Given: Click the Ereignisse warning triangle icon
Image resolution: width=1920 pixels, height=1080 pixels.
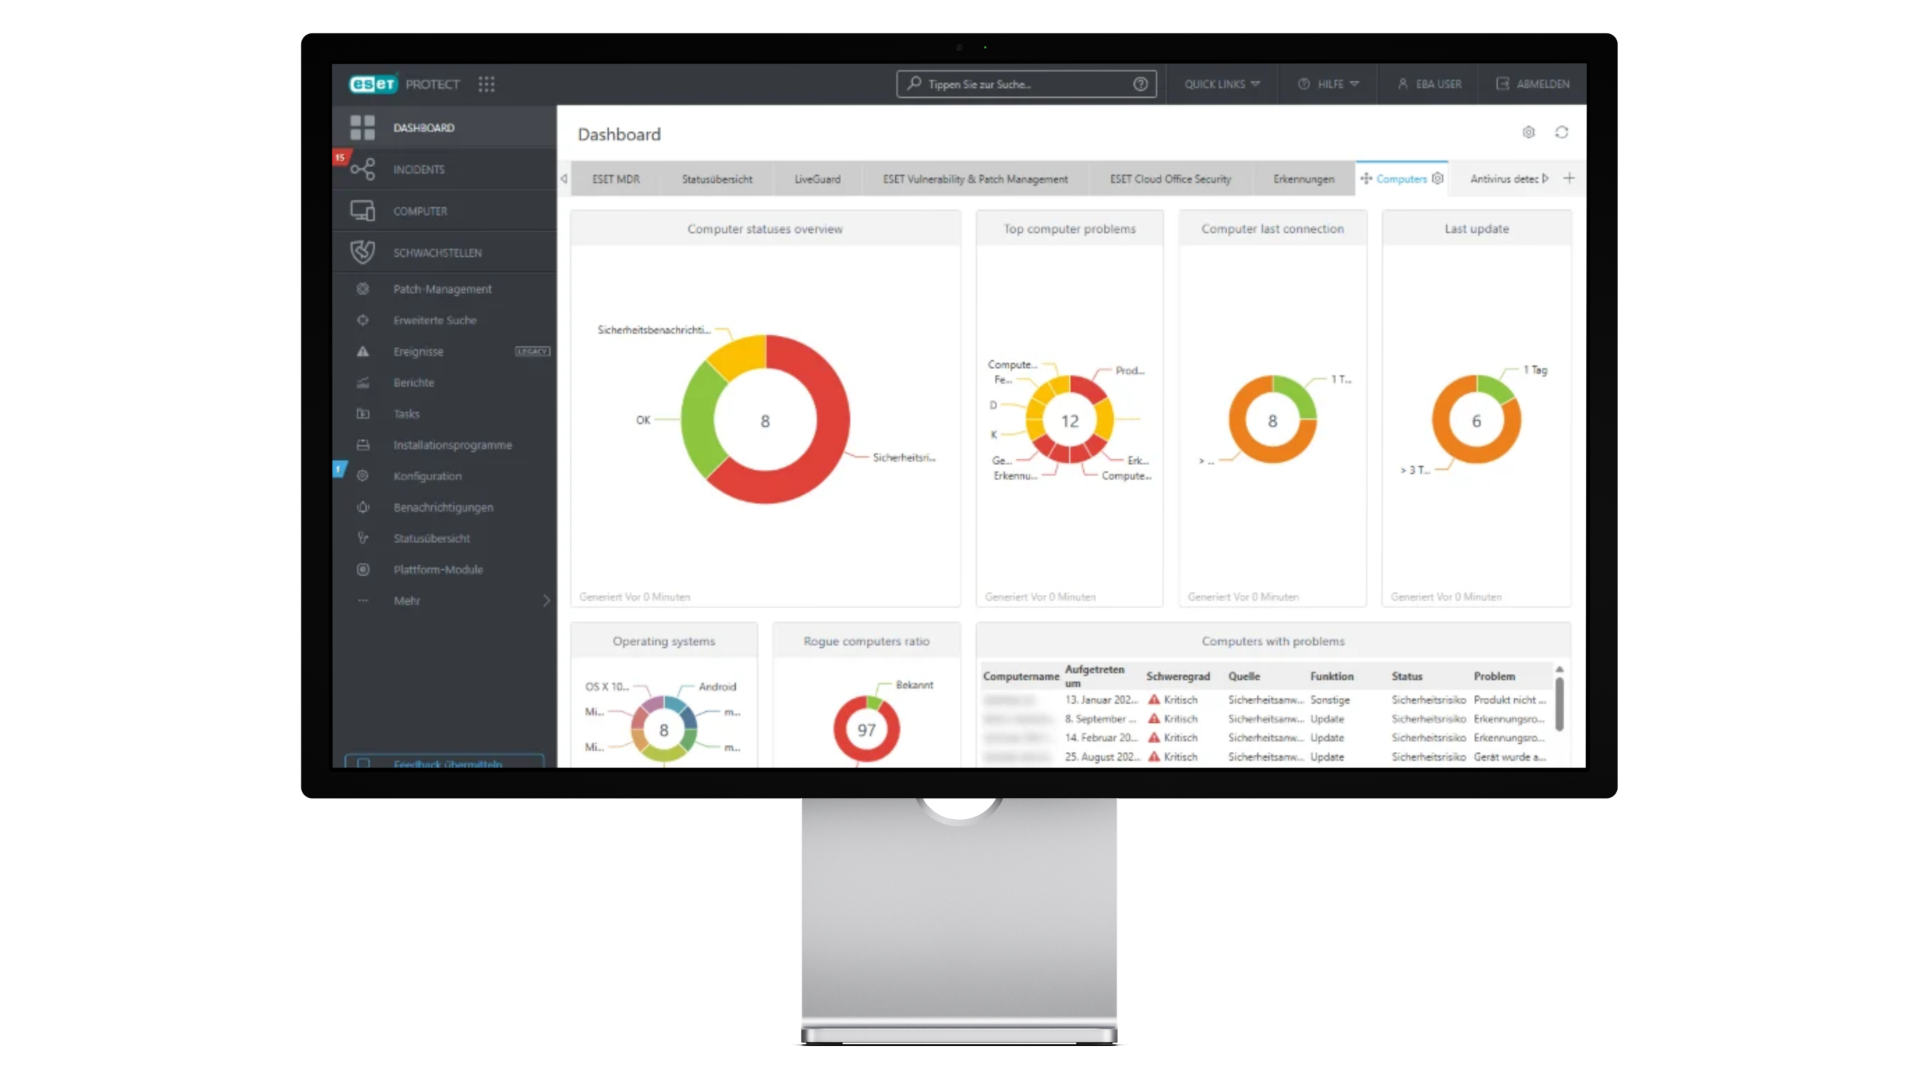Looking at the screenshot, I should click(363, 351).
